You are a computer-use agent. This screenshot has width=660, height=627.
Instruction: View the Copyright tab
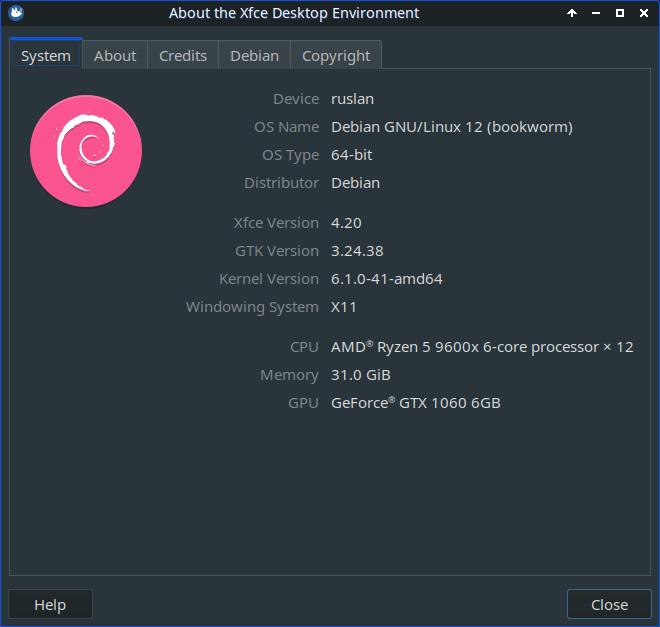336,56
